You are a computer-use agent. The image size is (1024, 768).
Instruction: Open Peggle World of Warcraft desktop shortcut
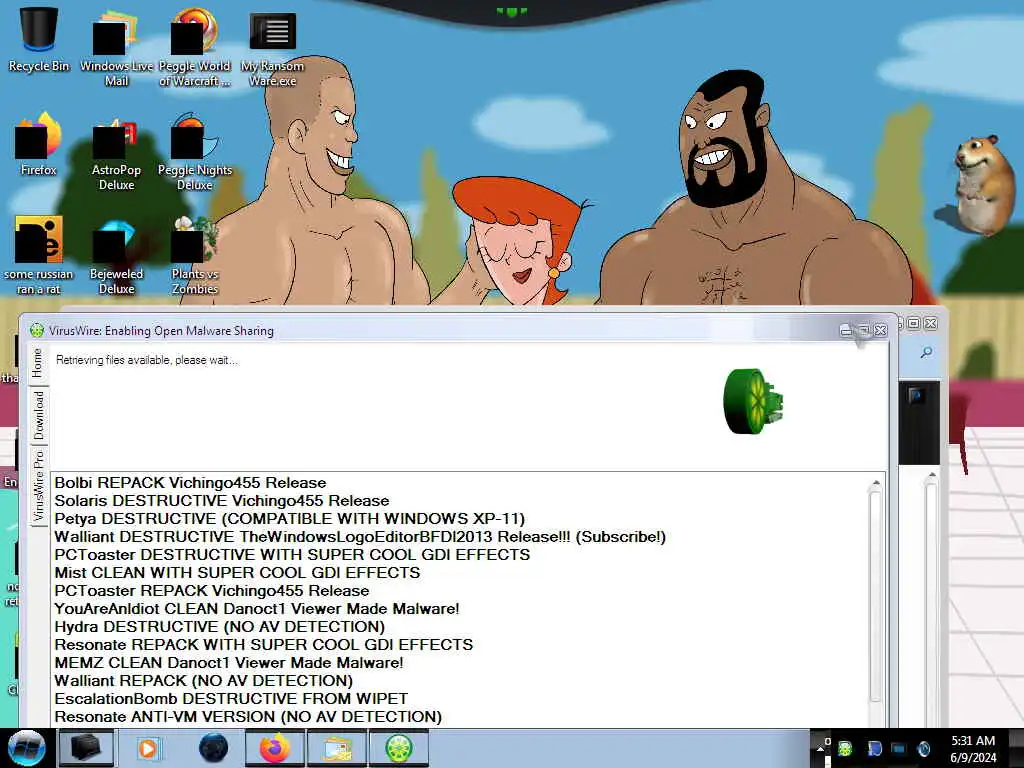pos(195,47)
